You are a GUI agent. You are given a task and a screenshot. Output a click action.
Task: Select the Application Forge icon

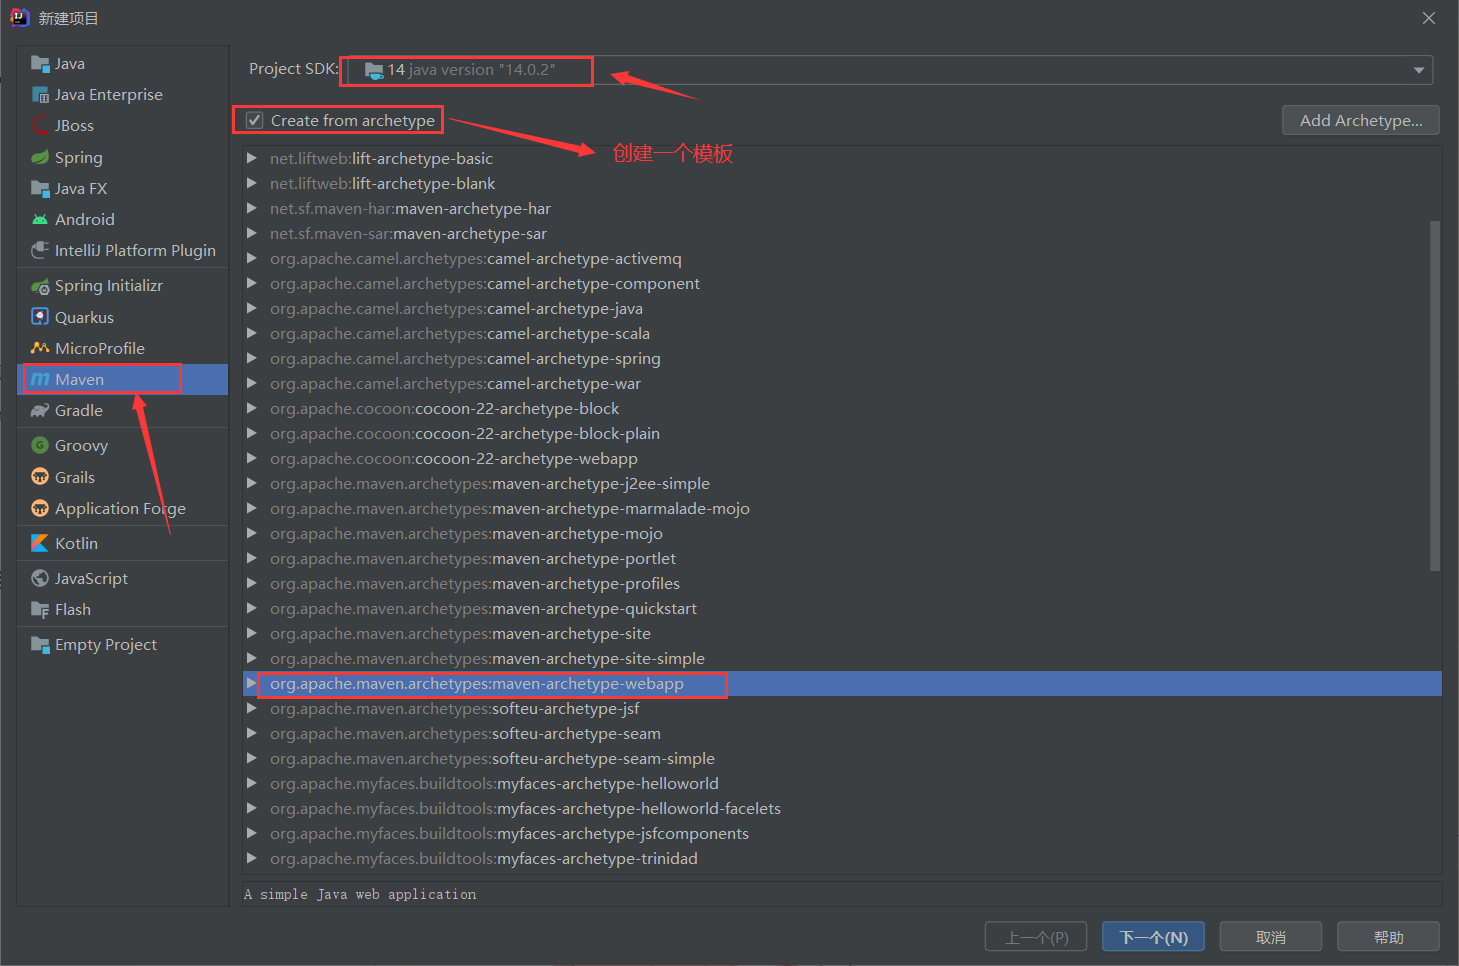[40, 508]
